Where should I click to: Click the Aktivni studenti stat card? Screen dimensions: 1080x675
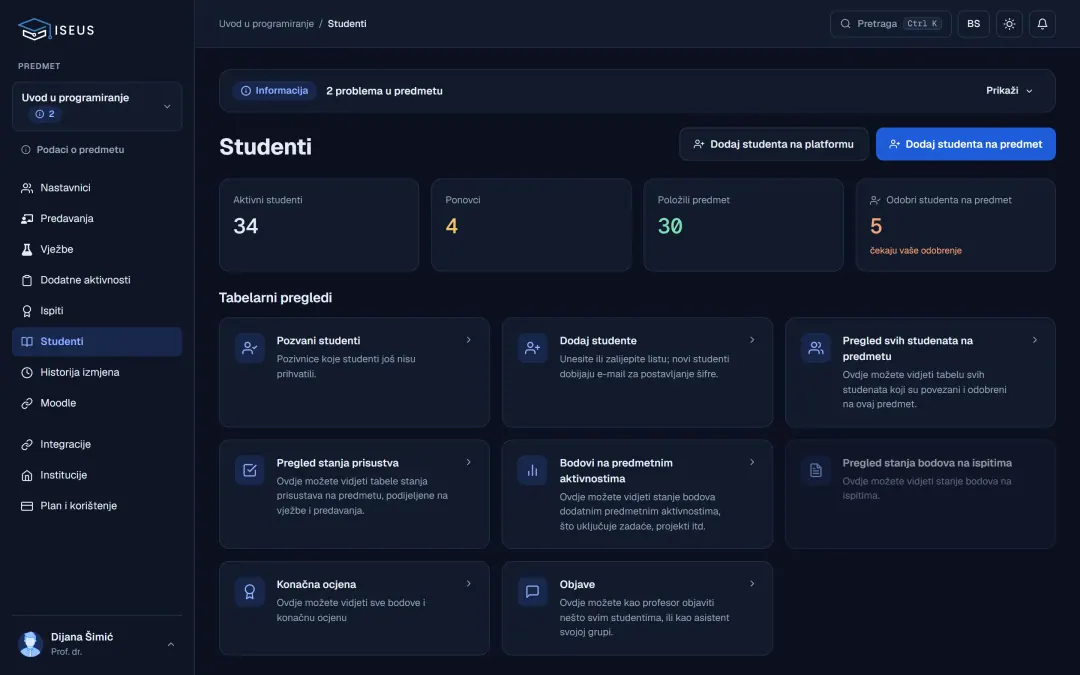click(x=319, y=225)
